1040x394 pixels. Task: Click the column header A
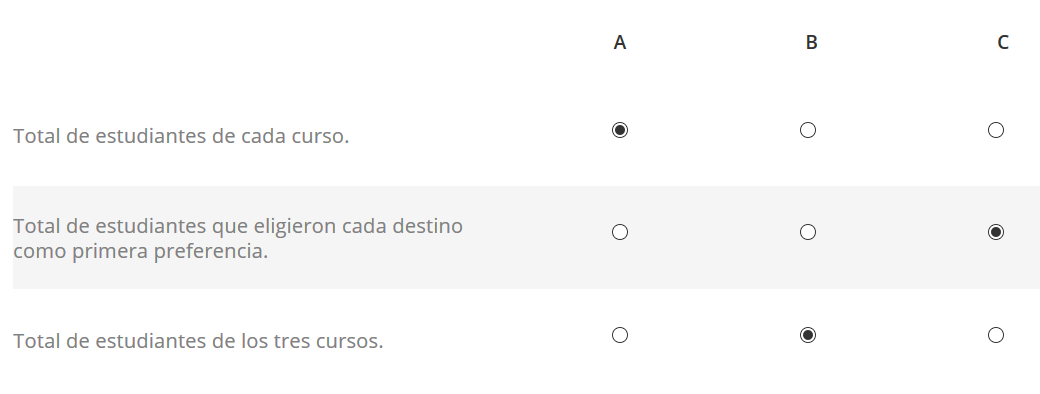pyautogui.click(x=619, y=42)
